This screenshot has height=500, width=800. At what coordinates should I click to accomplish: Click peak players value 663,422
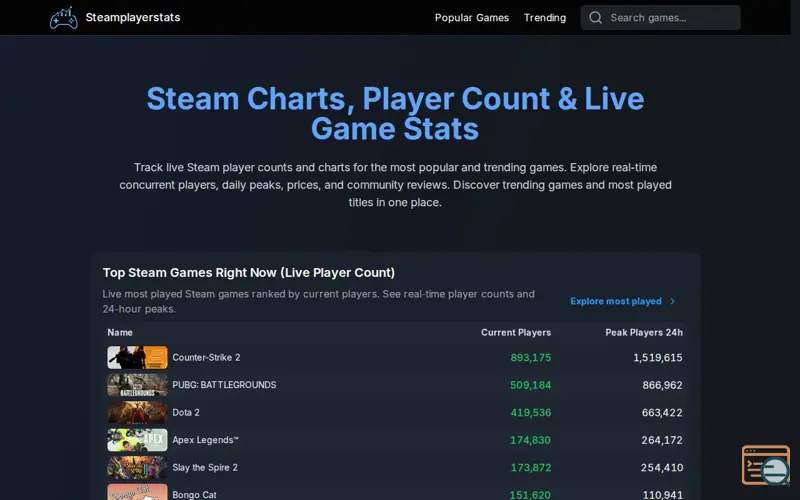(x=662, y=413)
